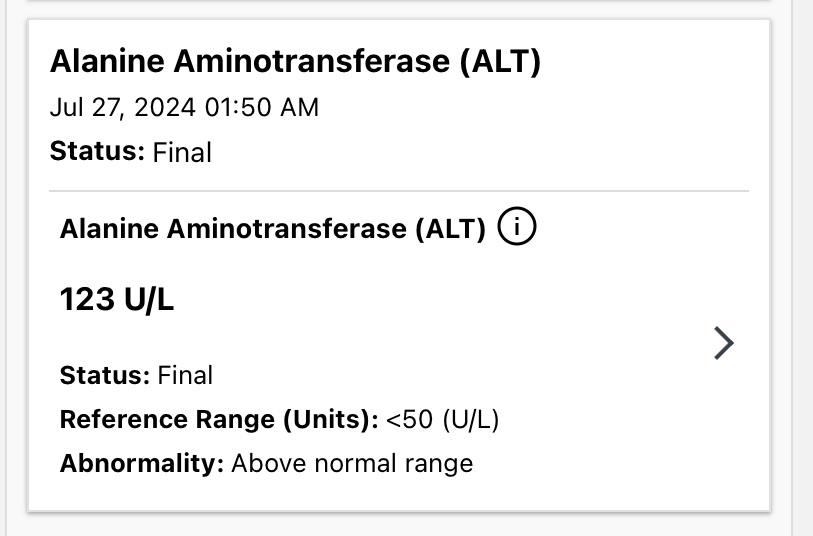Click the bold Reference Range (Units) label
Image resolution: width=813 pixels, height=536 pixels.
tap(219, 419)
